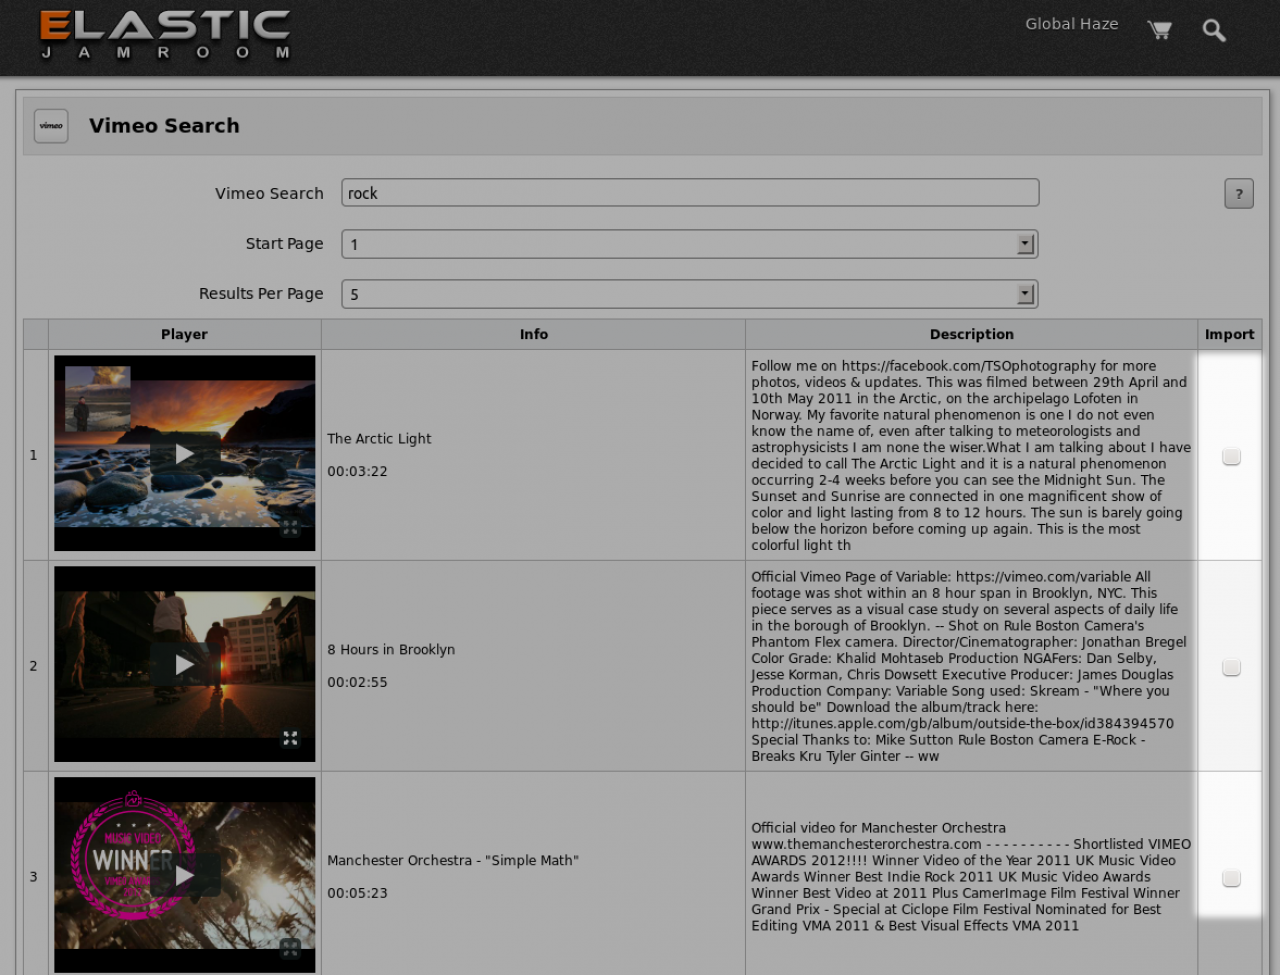Click the Manchester Orchestra video thumbnail
Image resolution: width=1280 pixels, height=975 pixels.
tap(185, 875)
